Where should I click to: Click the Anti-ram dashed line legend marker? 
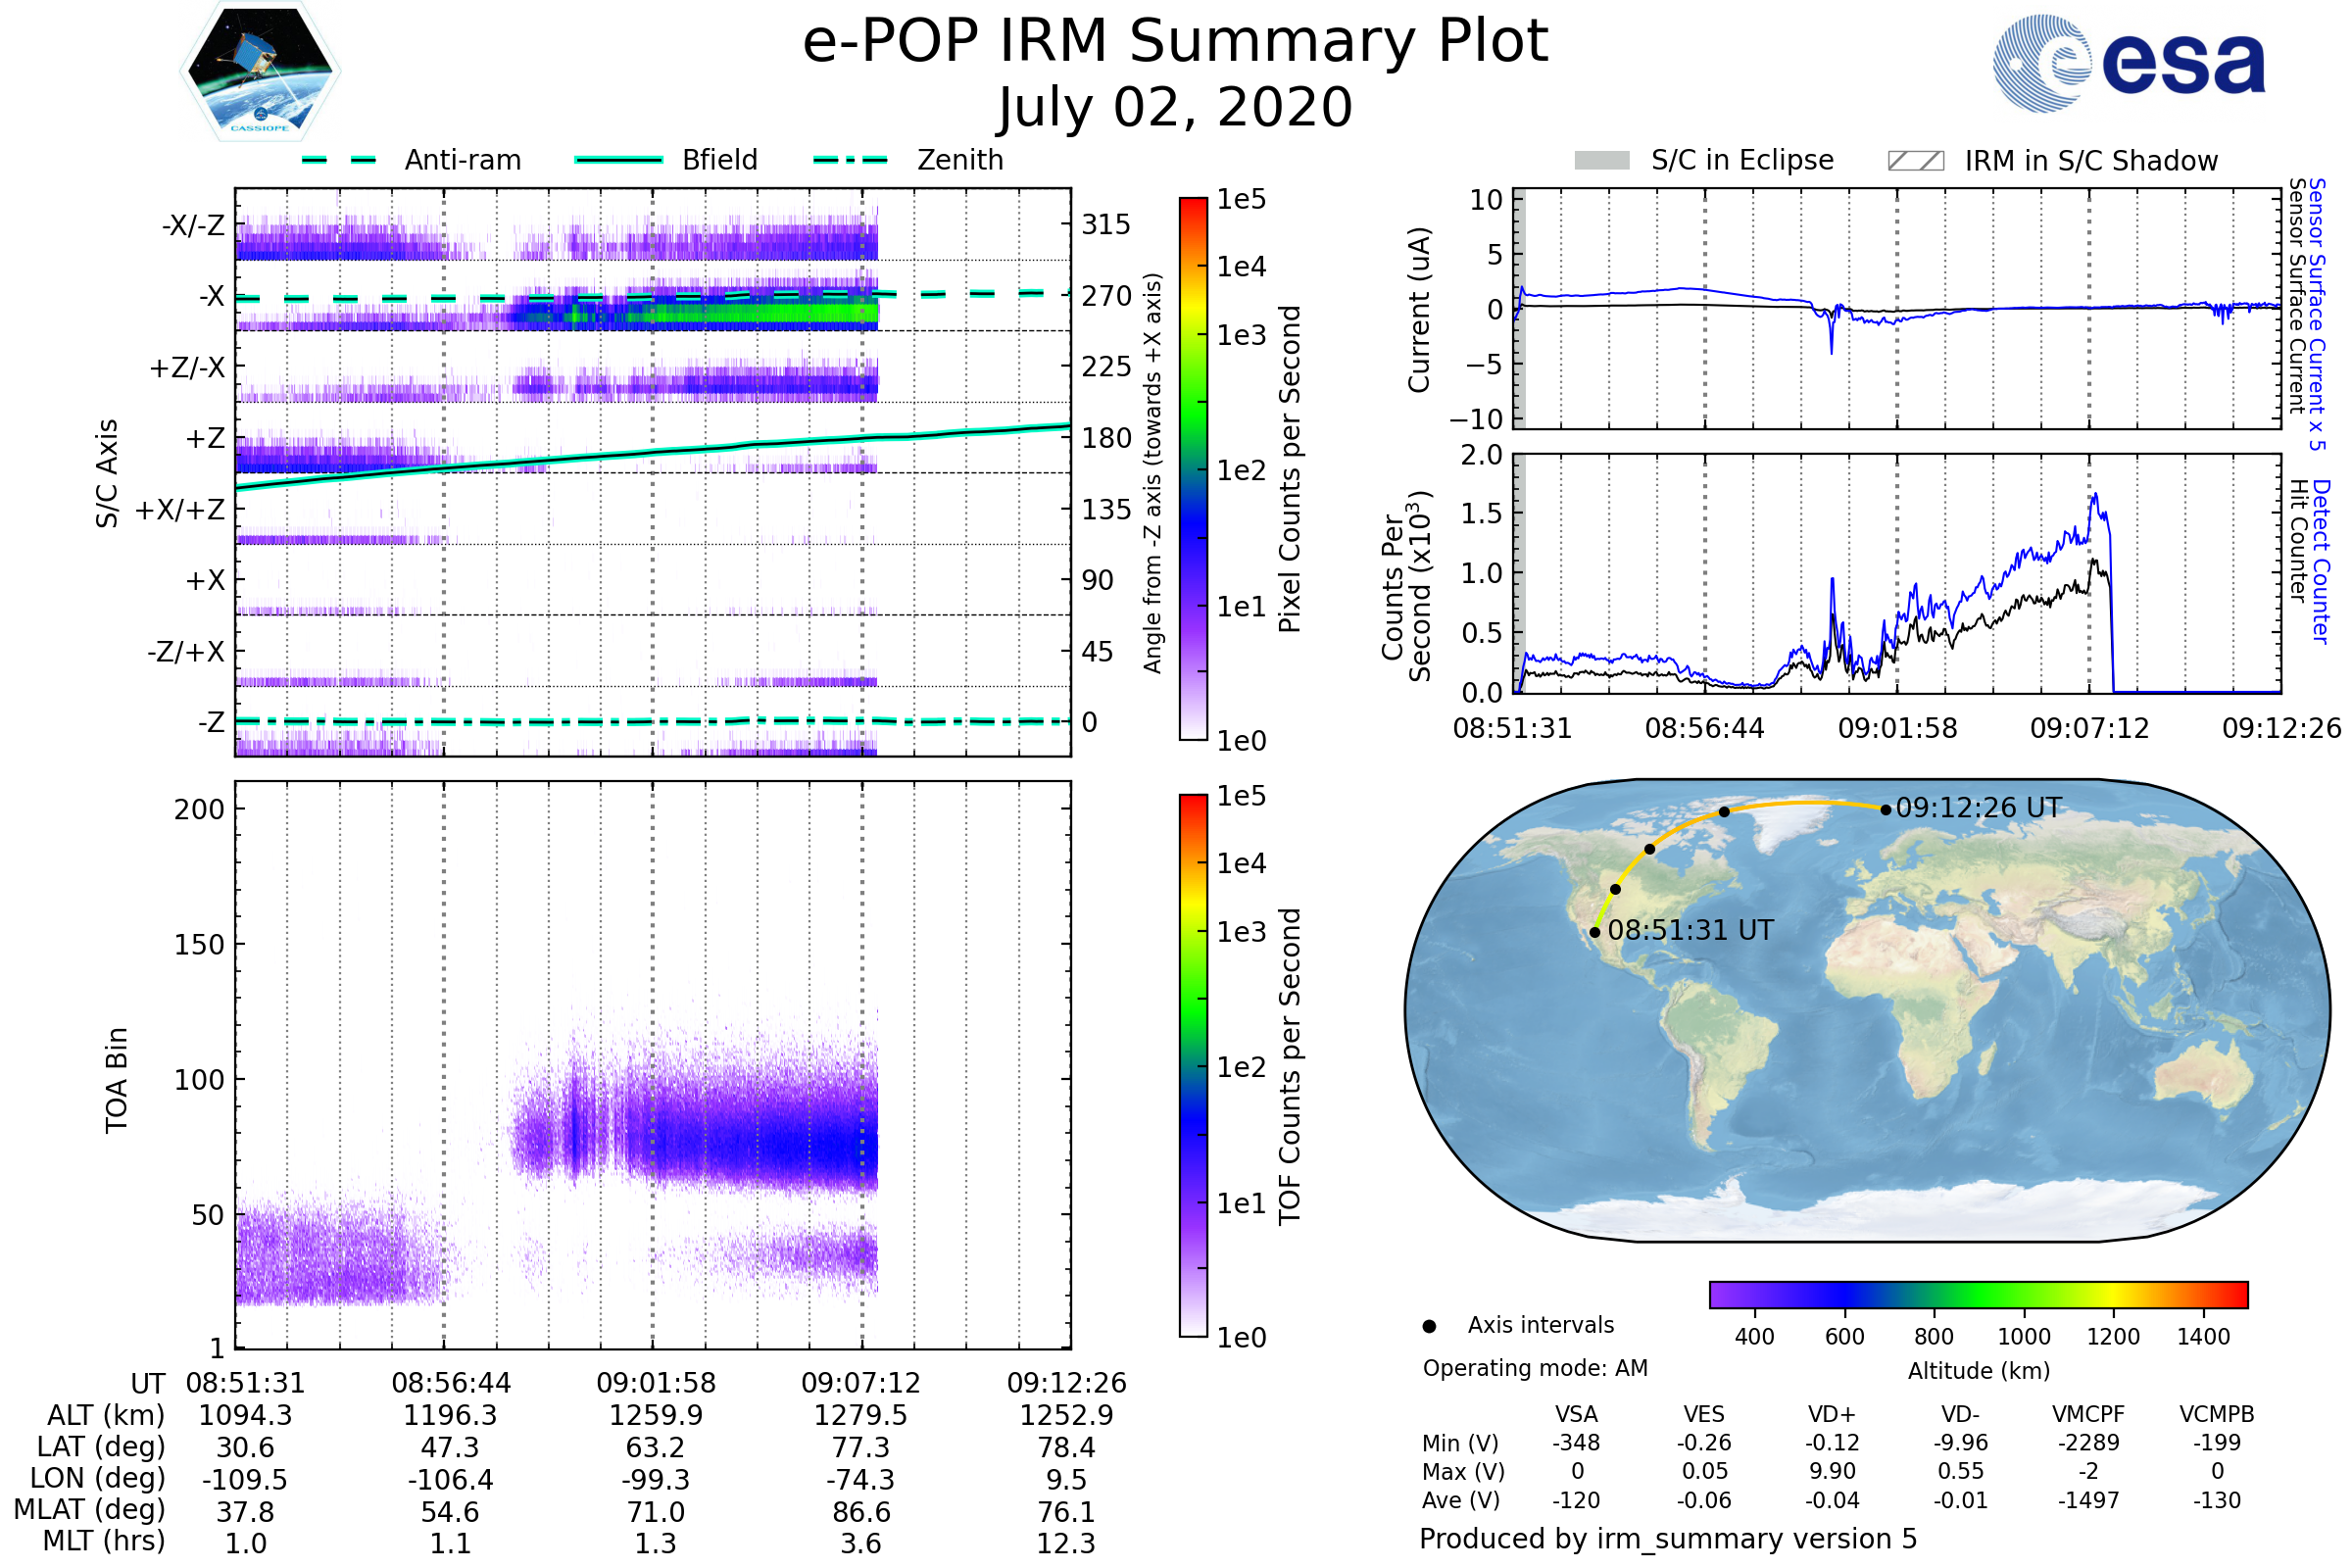[339, 160]
